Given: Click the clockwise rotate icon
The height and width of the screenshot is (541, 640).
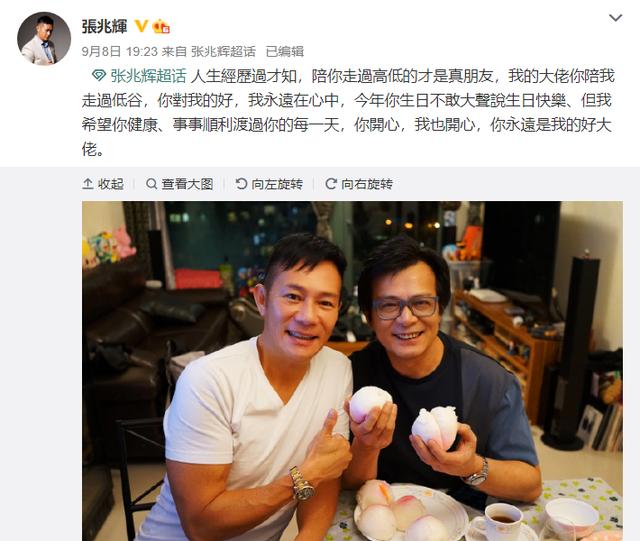Looking at the screenshot, I should click(331, 184).
